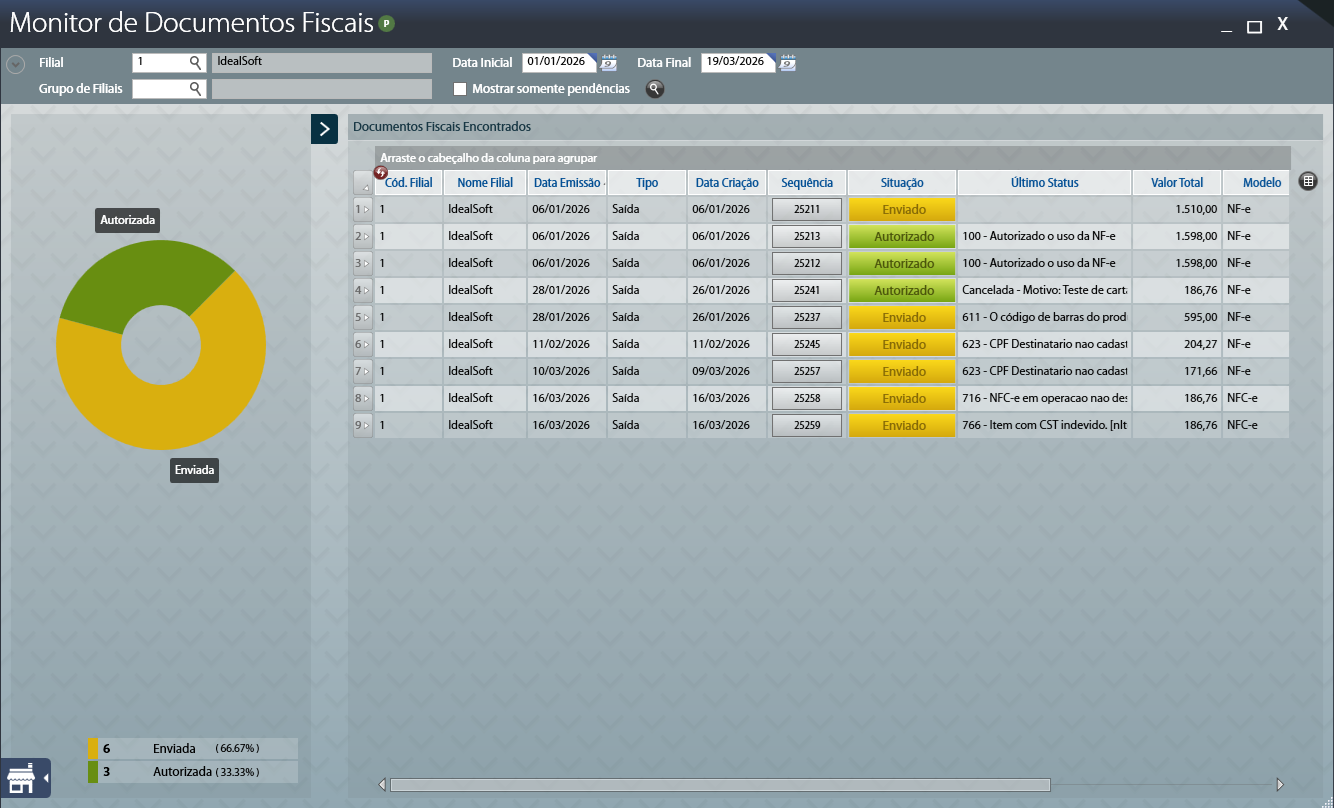Image resolution: width=1334 pixels, height=808 pixels.
Task: Click the store icon at bottom left
Action: [21, 777]
